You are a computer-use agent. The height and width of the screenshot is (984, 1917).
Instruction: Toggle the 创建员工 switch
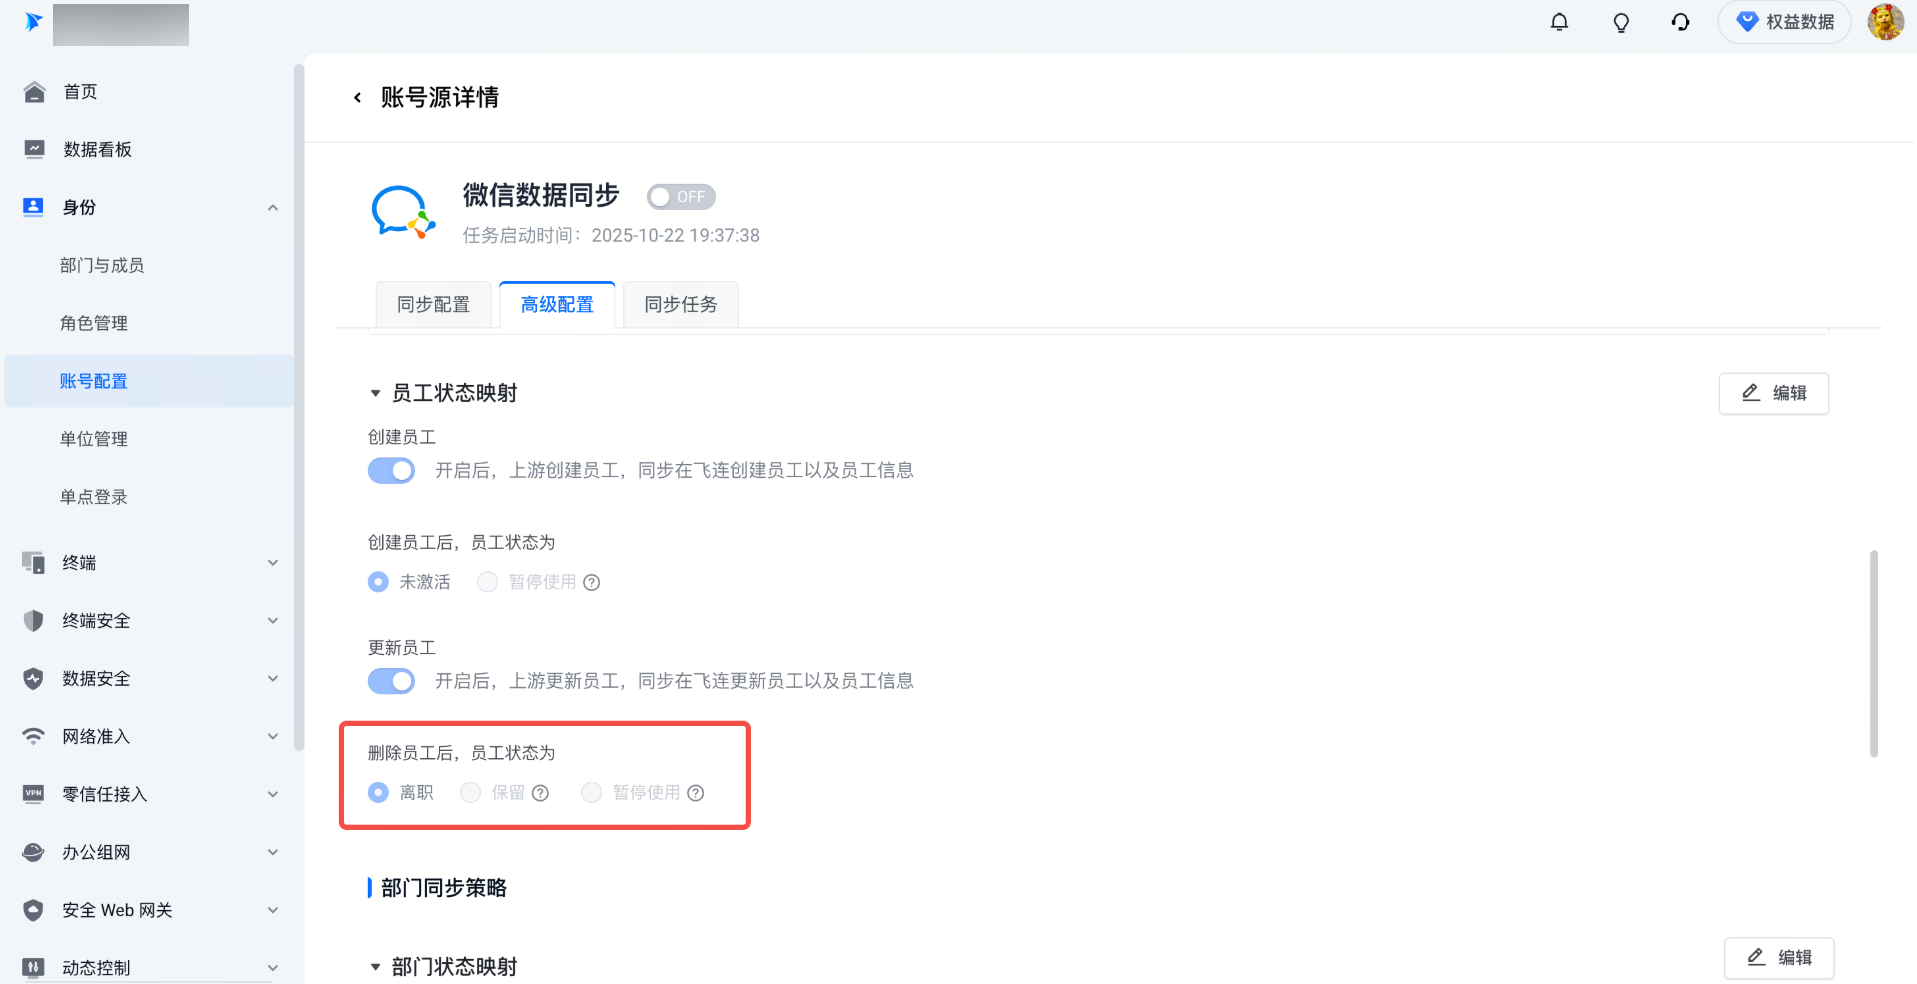coord(391,471)
